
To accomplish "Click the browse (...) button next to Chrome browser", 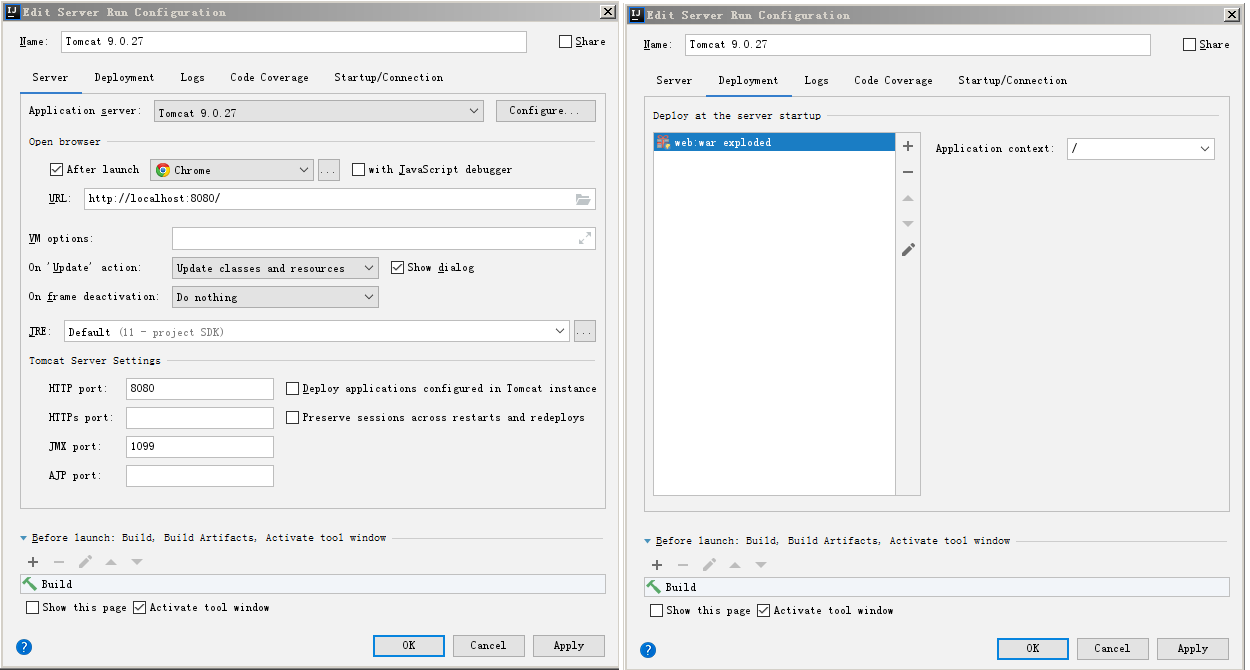I will click(329, 170).
